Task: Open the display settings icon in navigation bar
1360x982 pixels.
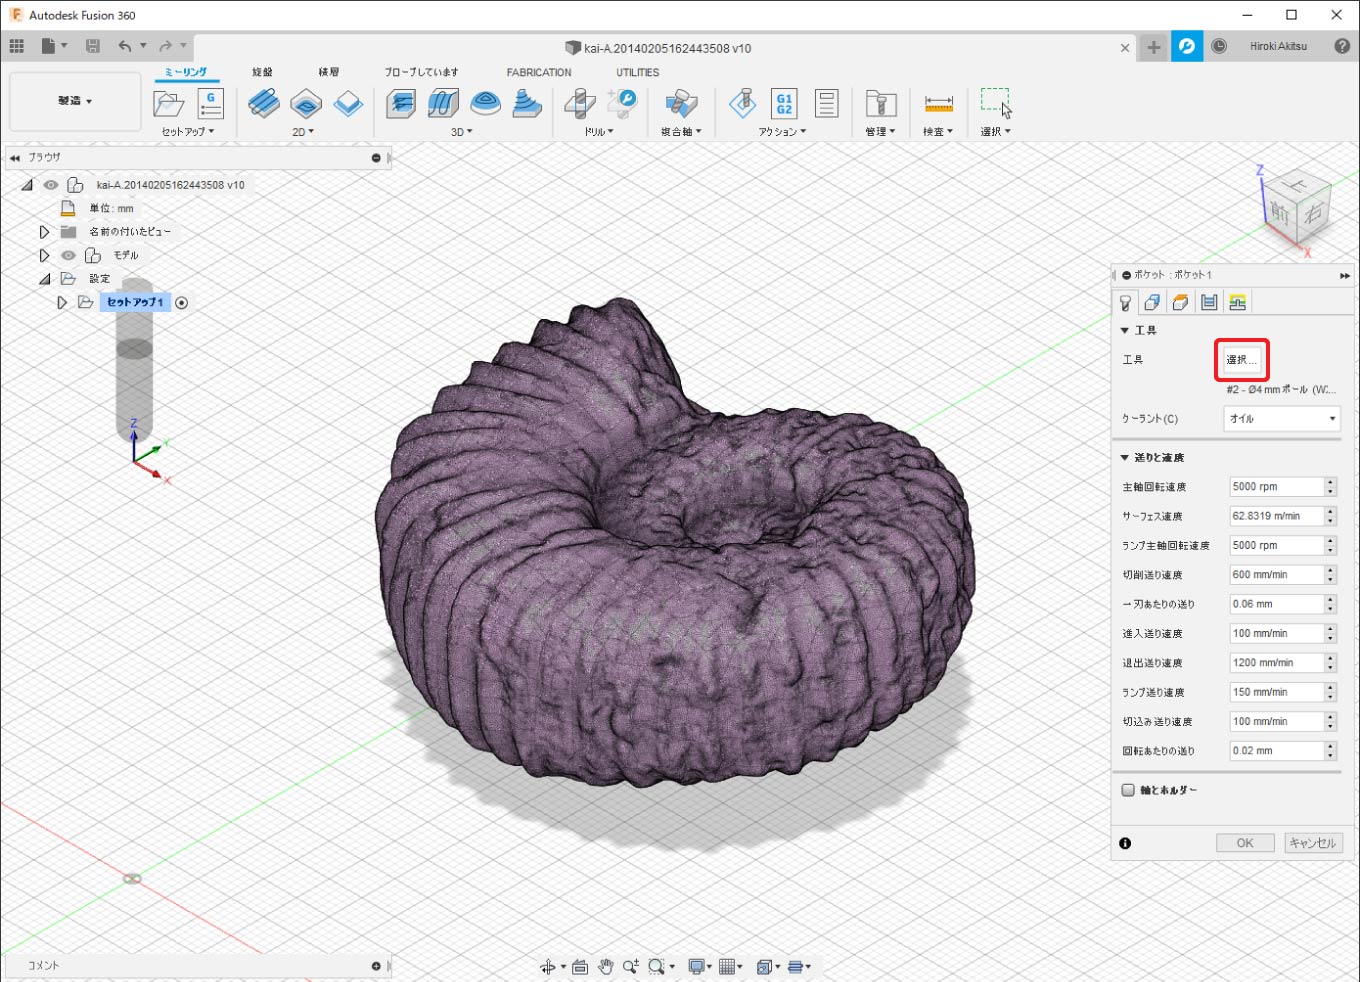Action: (696, 966)
